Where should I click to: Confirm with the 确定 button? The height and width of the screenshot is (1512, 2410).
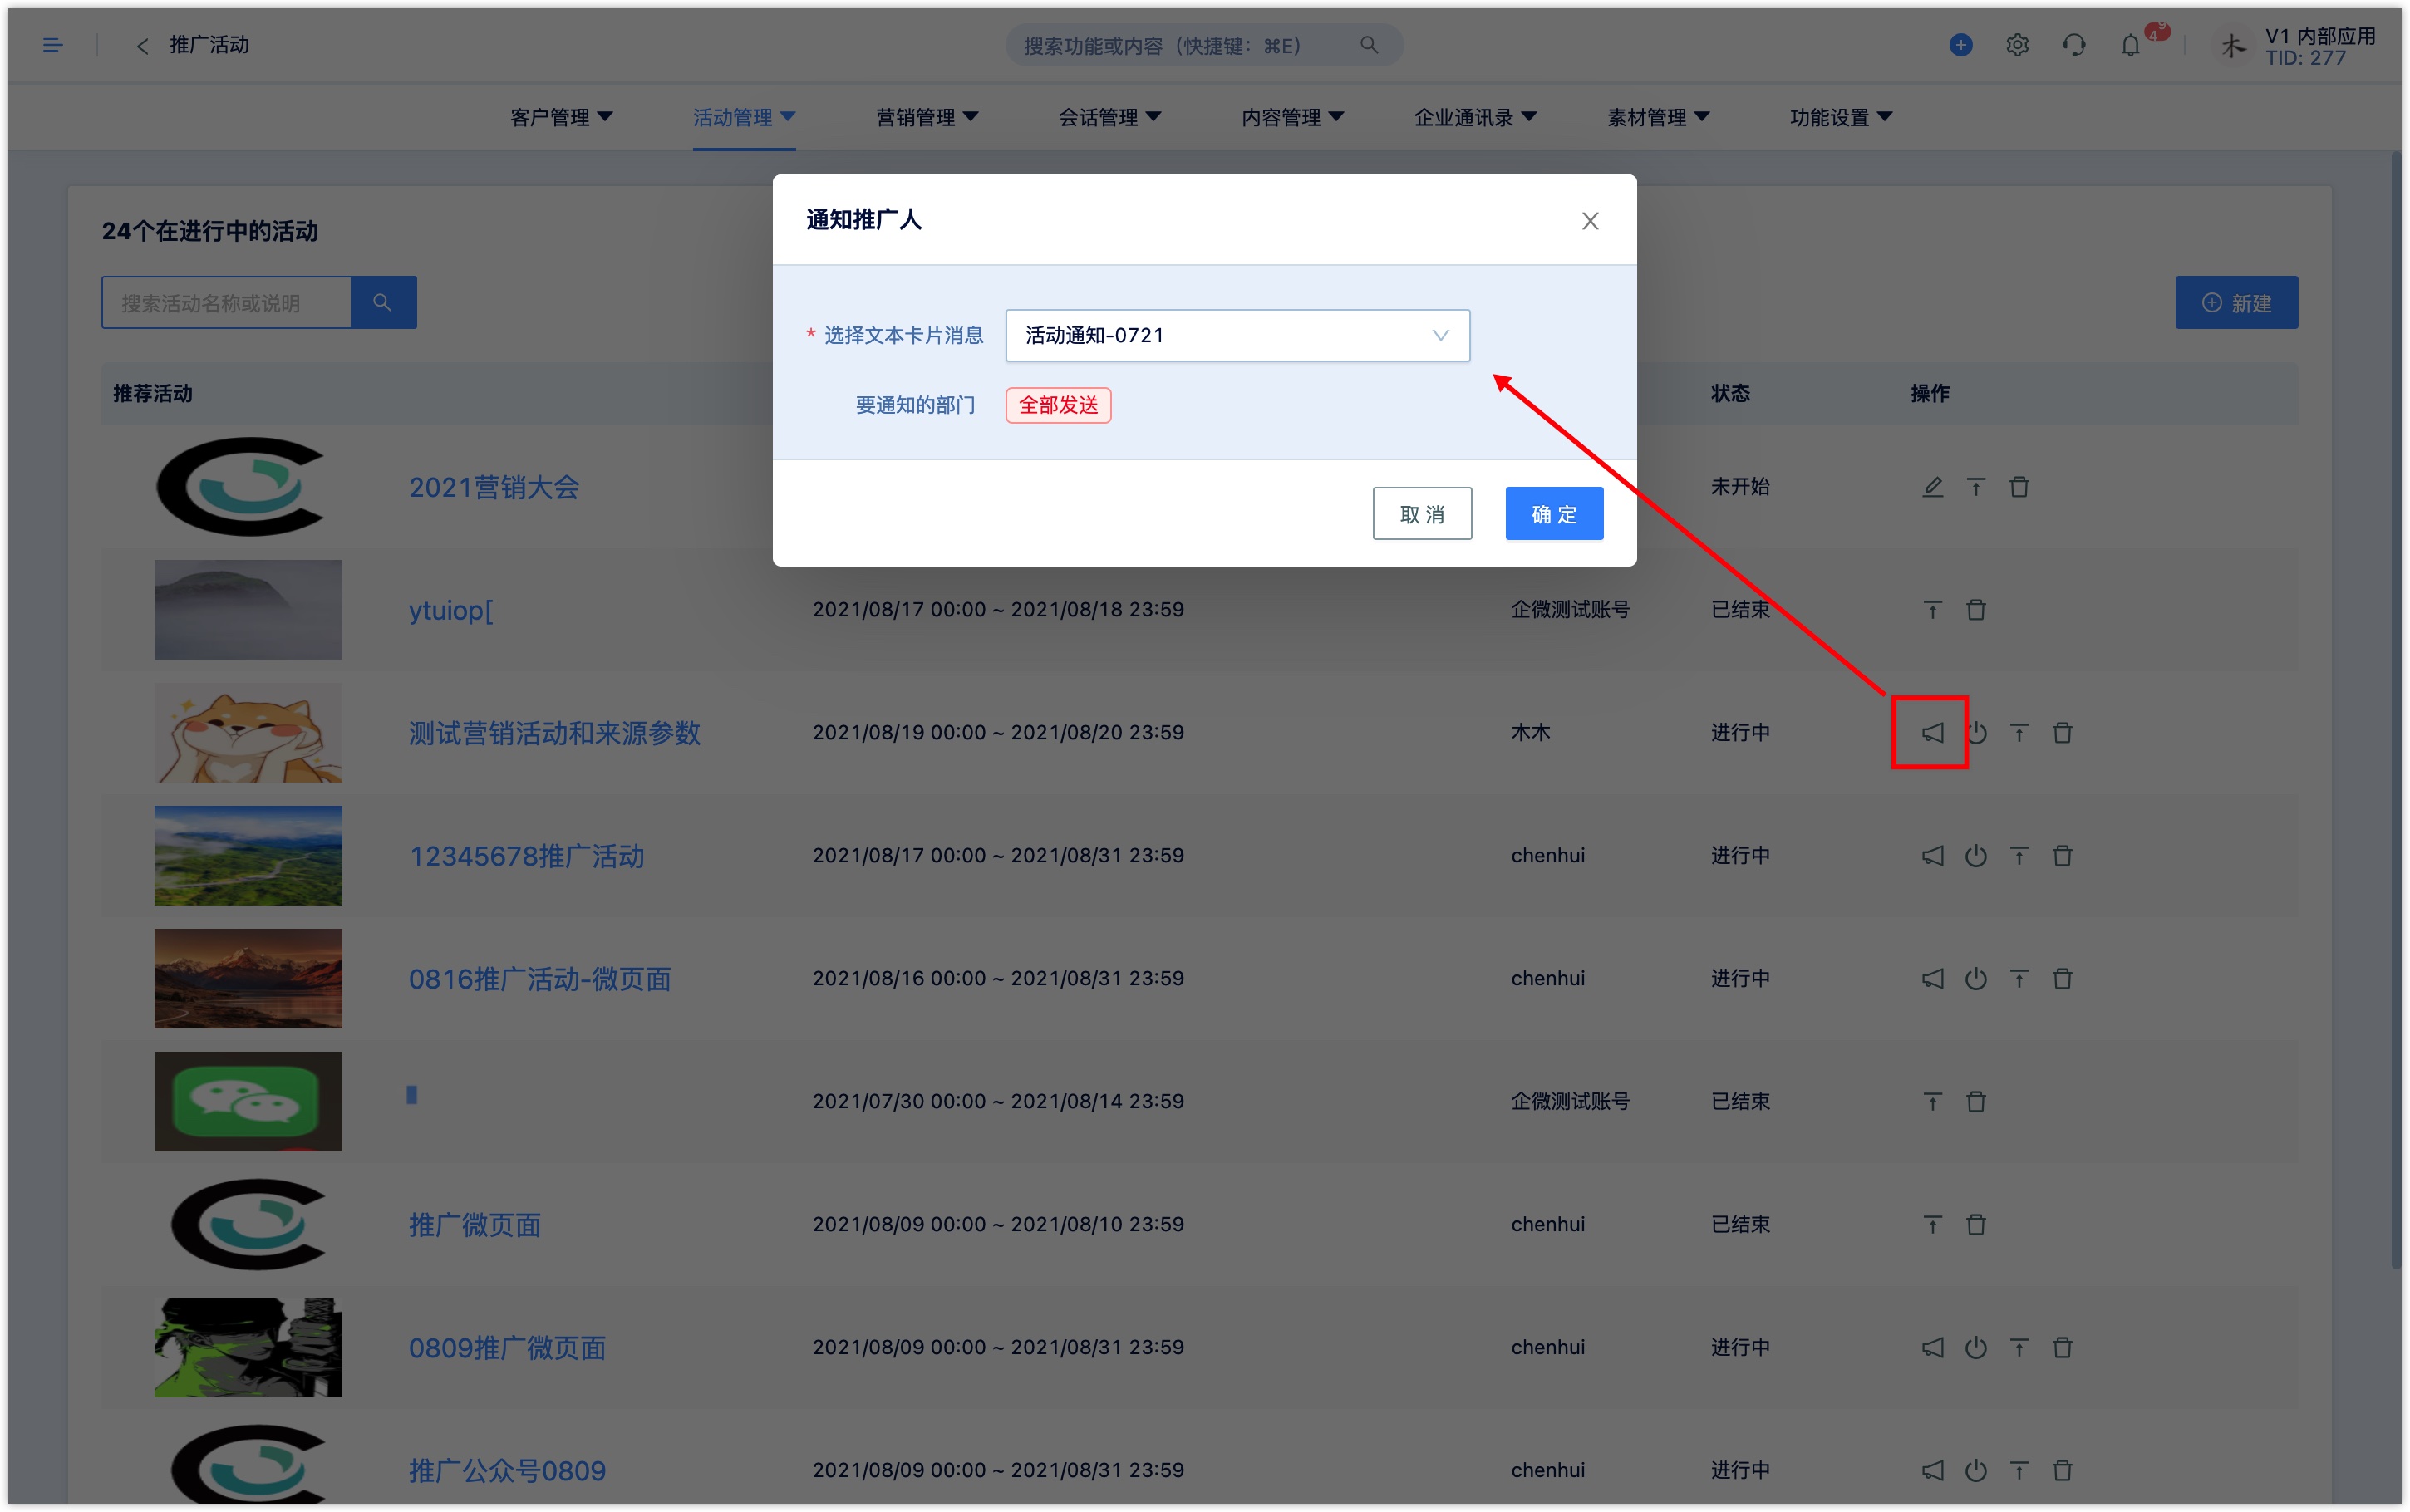1554,514
